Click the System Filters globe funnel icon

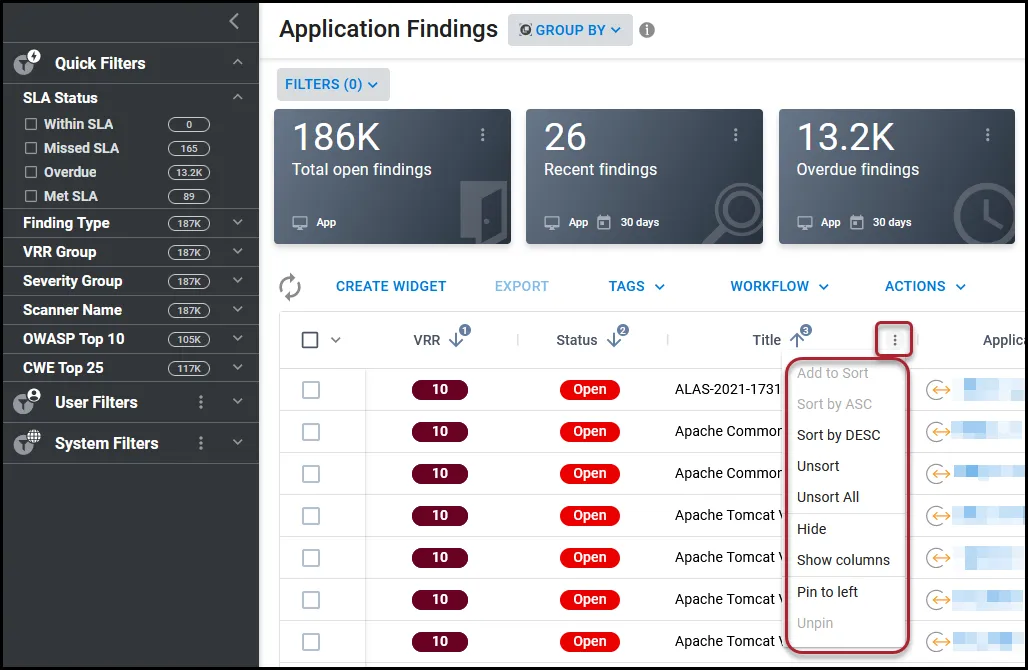coord(27,443)
